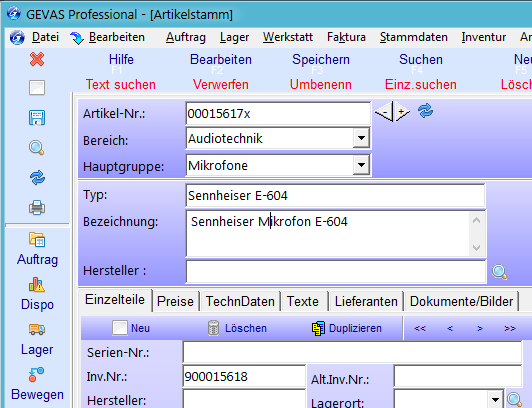Click the previous article minus arrow
Image resolution: width=532 pixels, height=408 pixels.
pos(384,112)
